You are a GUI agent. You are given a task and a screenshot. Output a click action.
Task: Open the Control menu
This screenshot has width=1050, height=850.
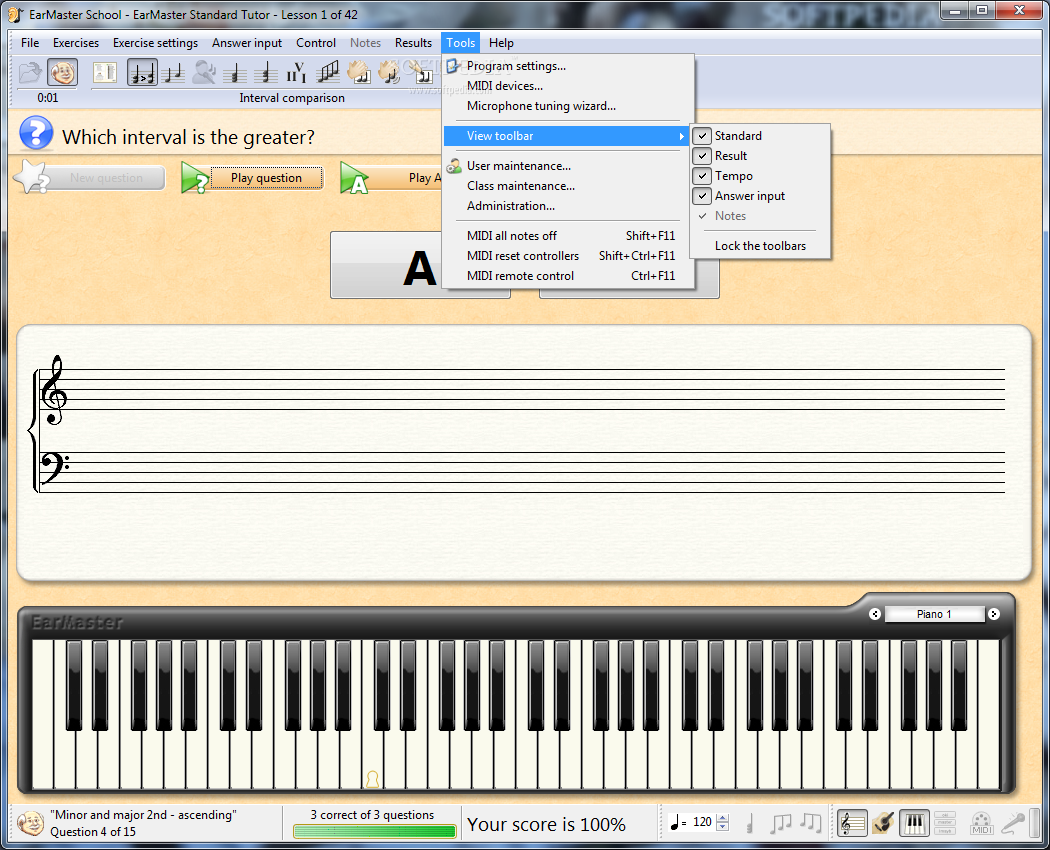(316, 43)
